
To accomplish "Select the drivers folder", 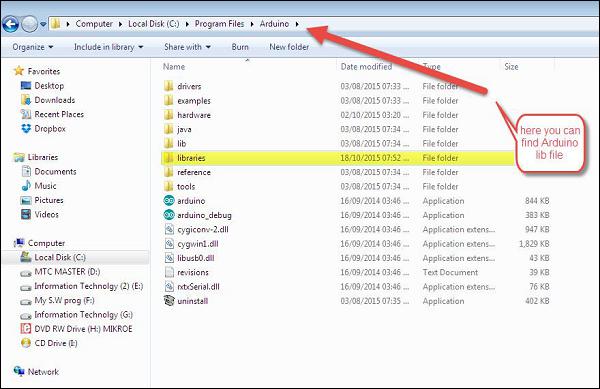I will [189, 86].
